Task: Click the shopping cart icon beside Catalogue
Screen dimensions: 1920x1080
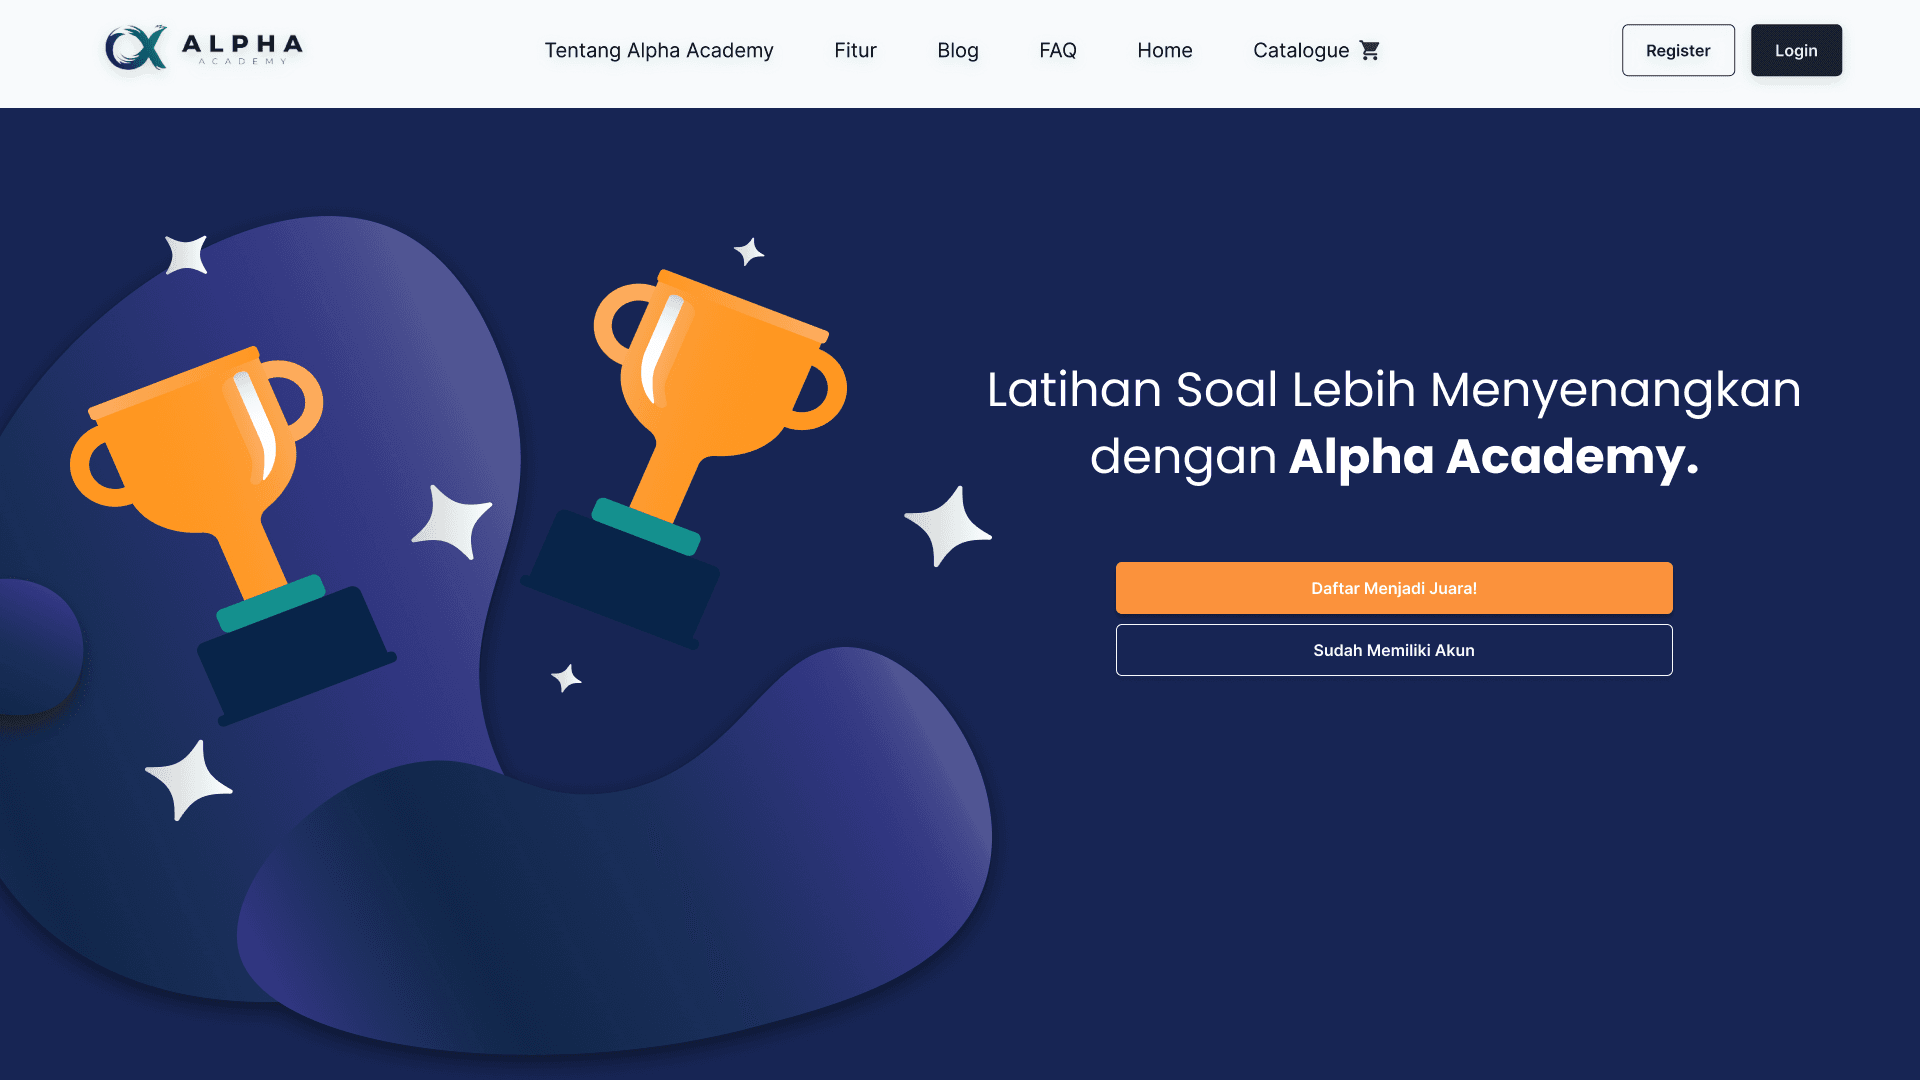Action: pyautogui.click(x=1370, y=50)
